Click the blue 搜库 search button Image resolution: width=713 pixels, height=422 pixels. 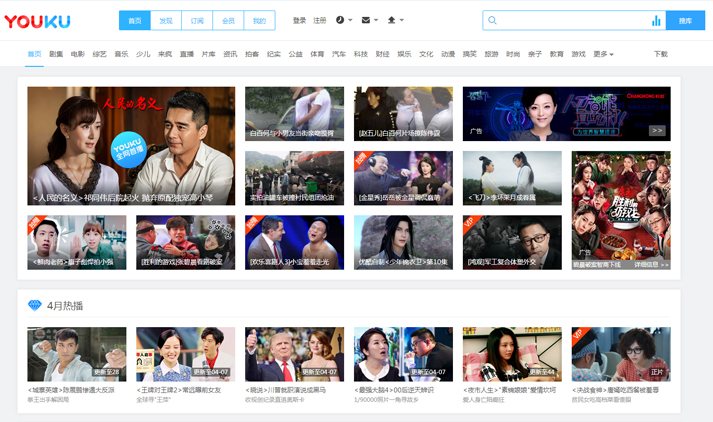(x=685, y=20)
